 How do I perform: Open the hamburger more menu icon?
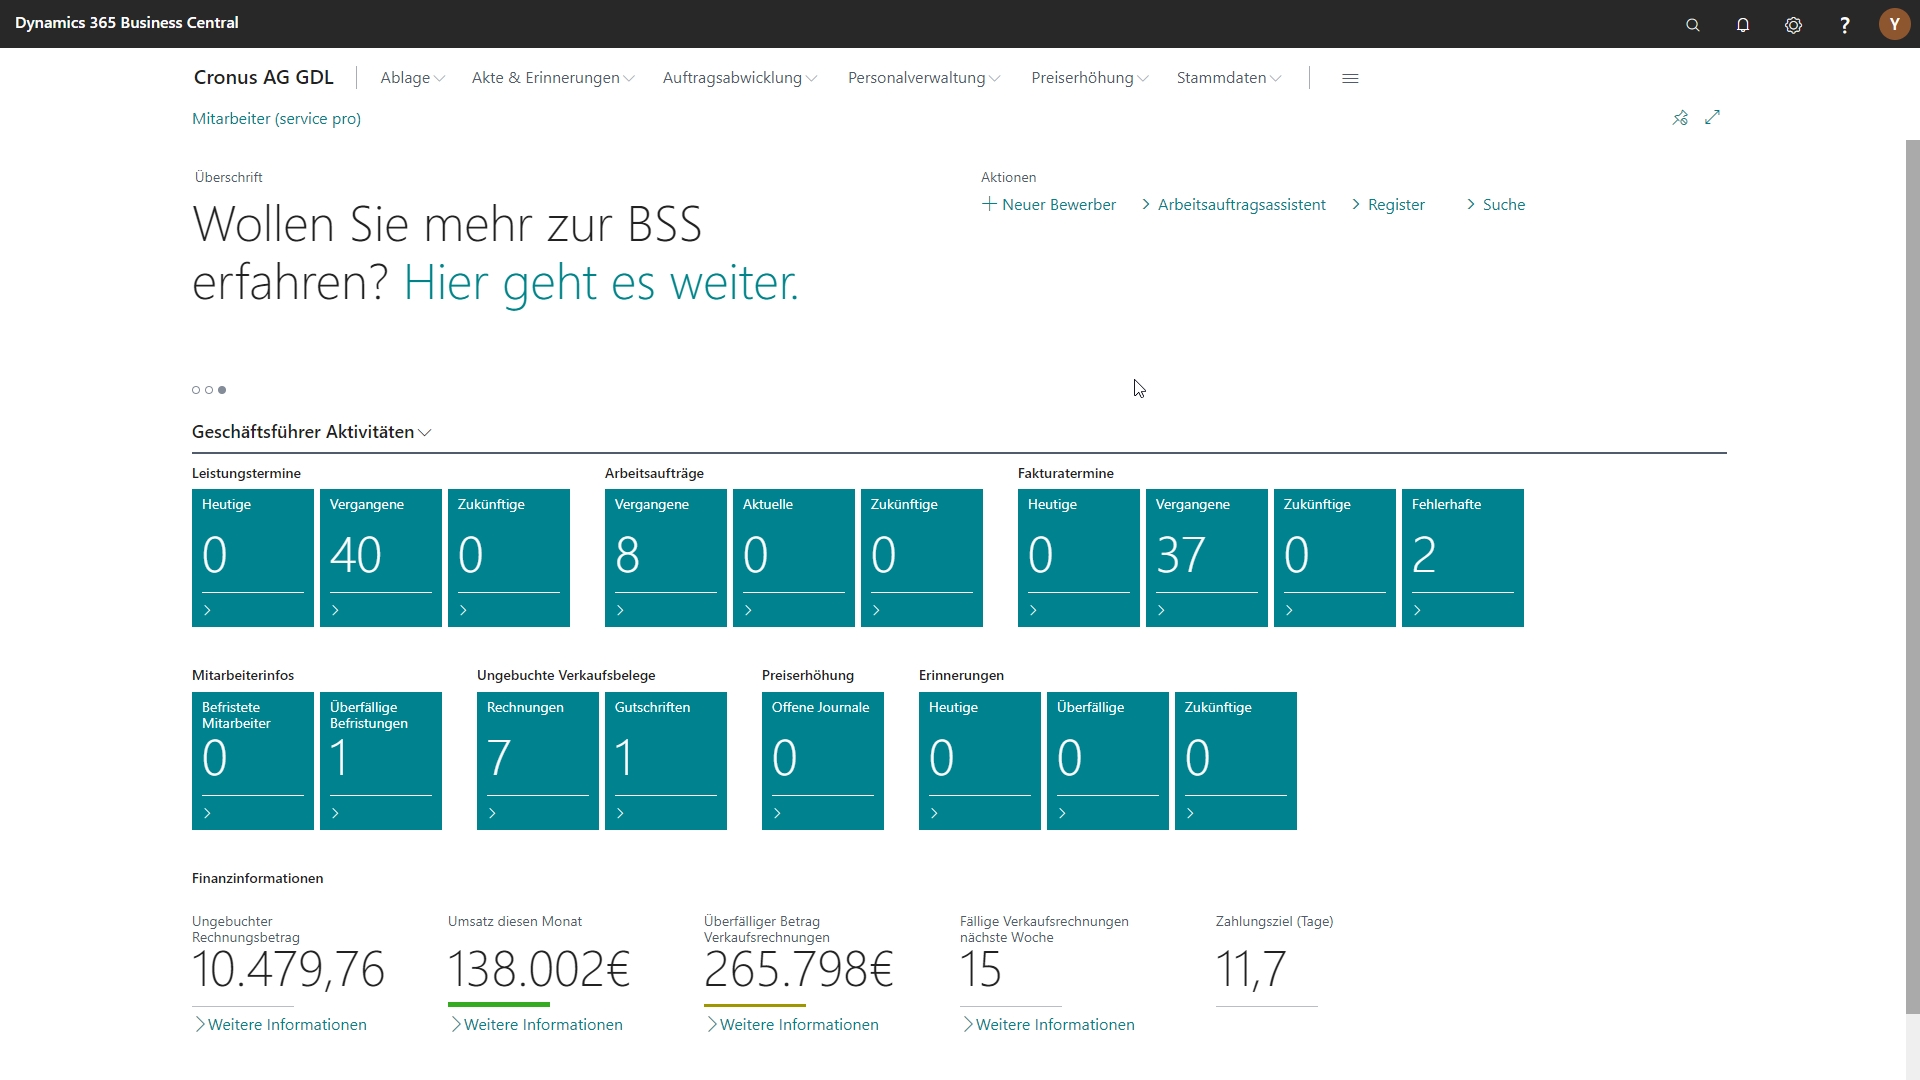coord(1350,78)
